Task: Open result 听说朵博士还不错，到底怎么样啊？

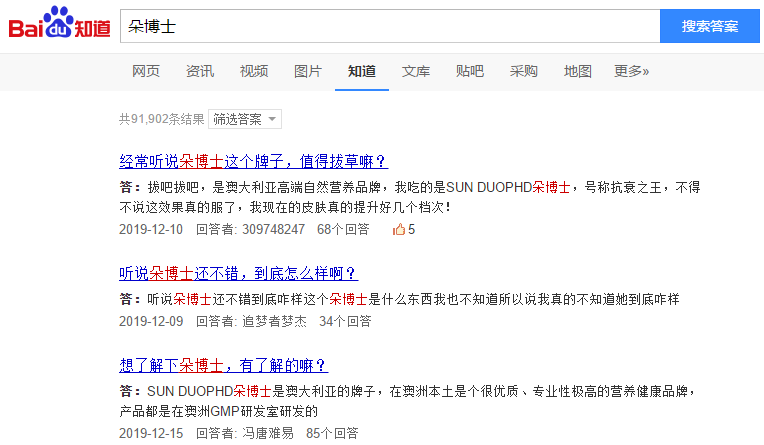Action: point(239,273)
